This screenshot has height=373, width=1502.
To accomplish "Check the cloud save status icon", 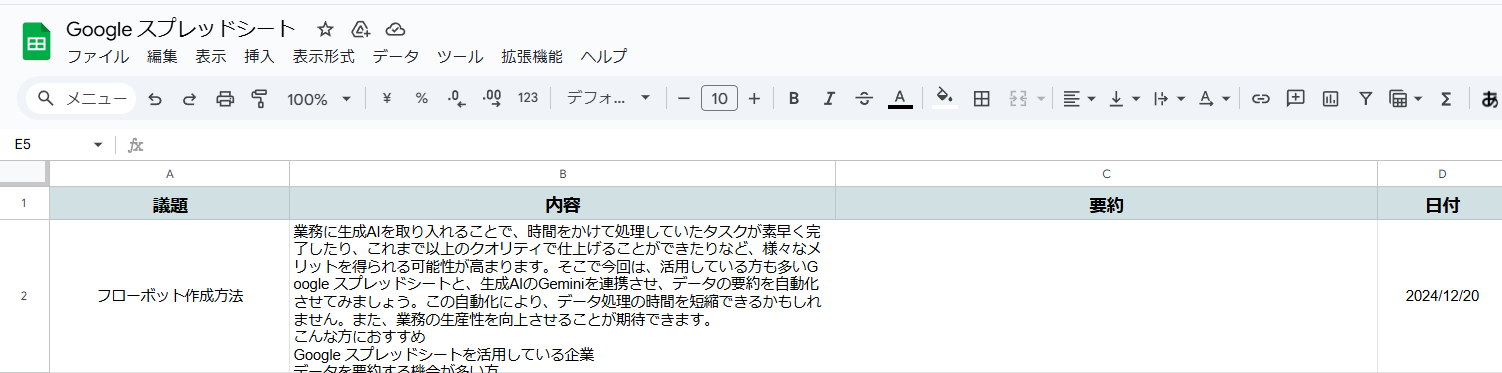I will click(x=396, y=29).
